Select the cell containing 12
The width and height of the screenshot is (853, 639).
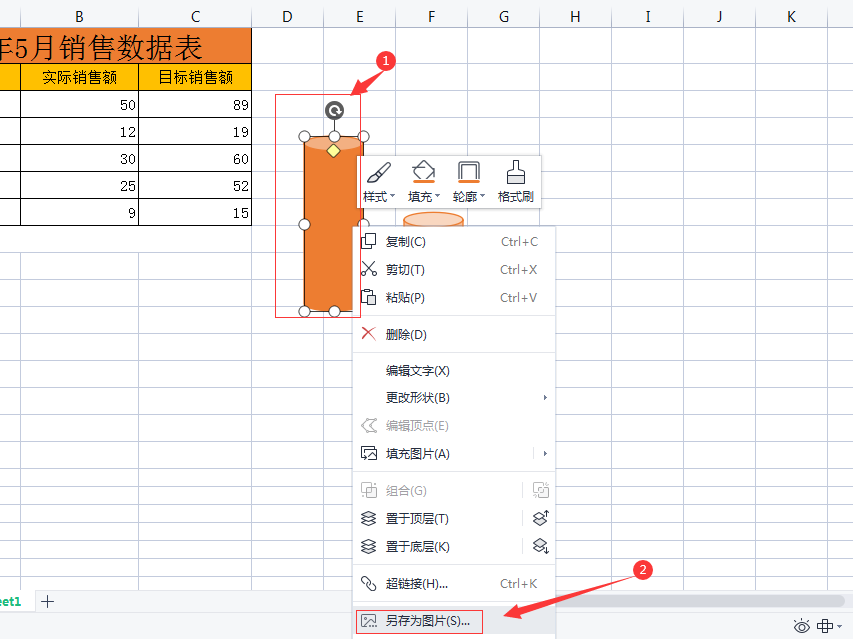(79, 131)
